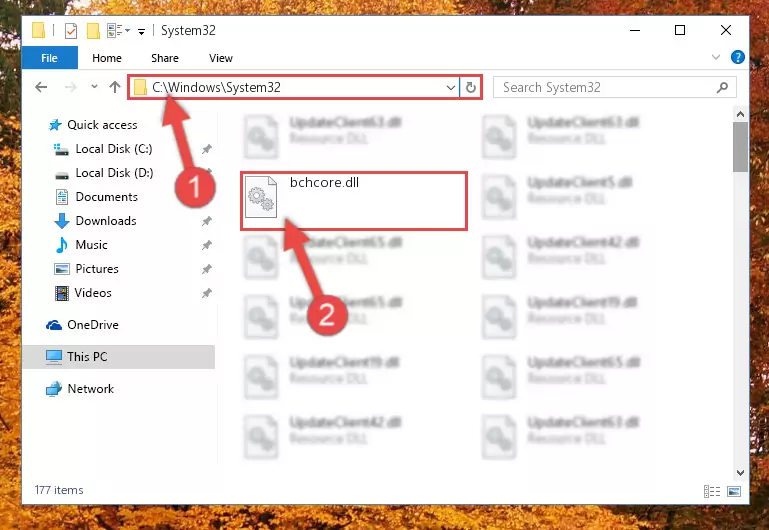Click the folder icon in the title bar
Image resolution: width=769 pixels, height=530 pixels.
pos(39,30)
